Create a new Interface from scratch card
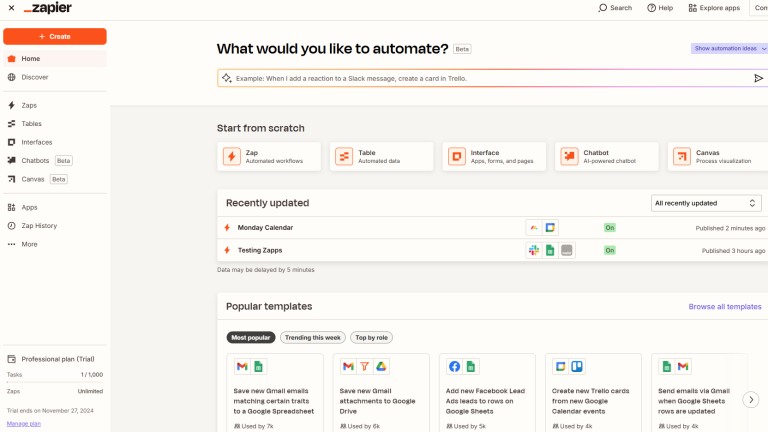Screen dimensions: 768x432 click(494, 157)
